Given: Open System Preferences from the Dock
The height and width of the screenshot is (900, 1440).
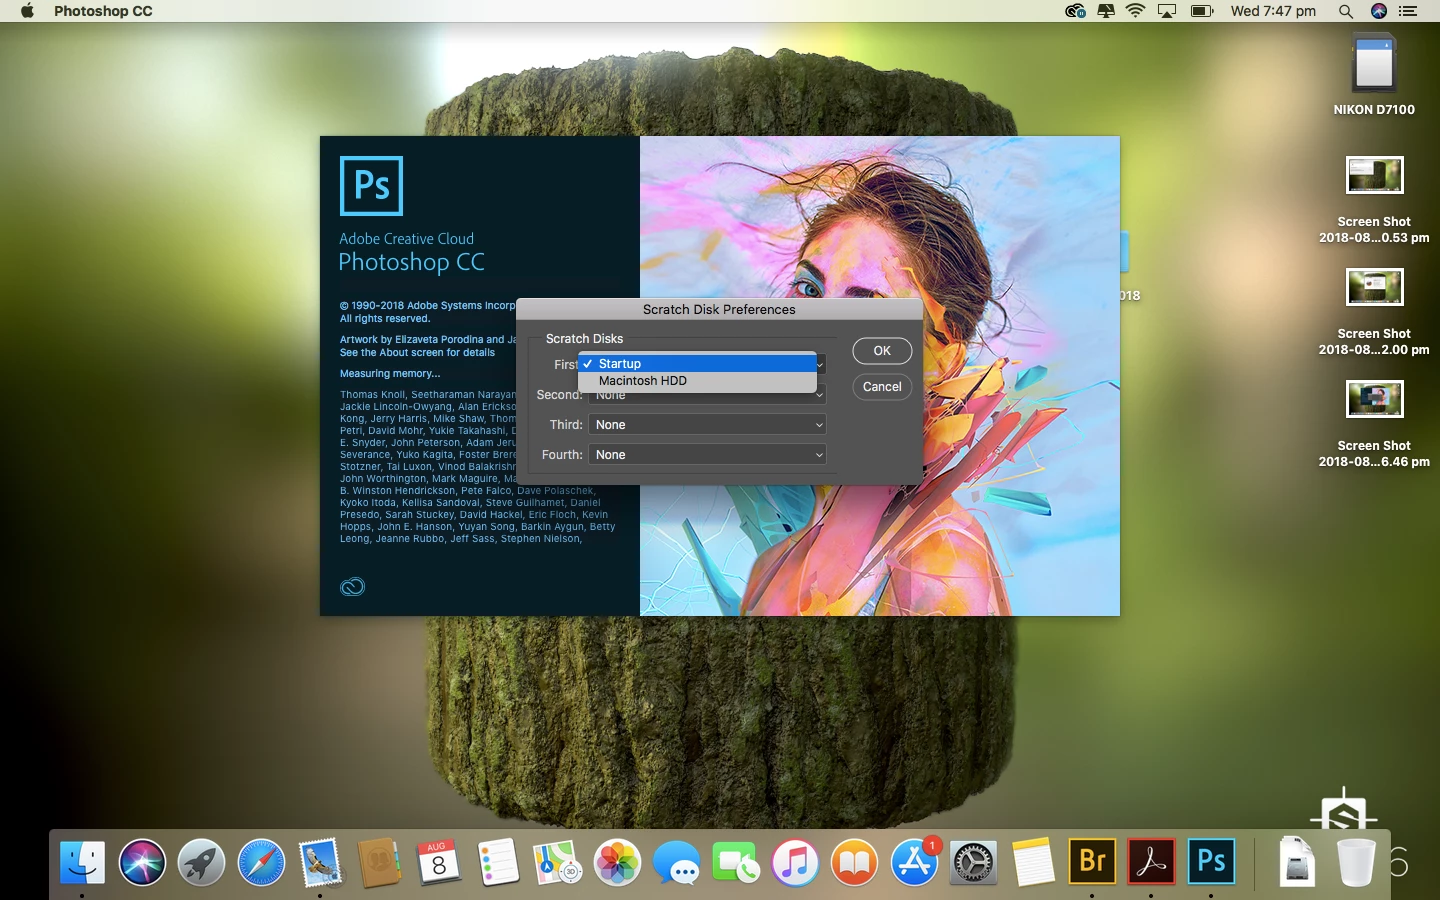Looking at the screenshot, I should 973,862.
